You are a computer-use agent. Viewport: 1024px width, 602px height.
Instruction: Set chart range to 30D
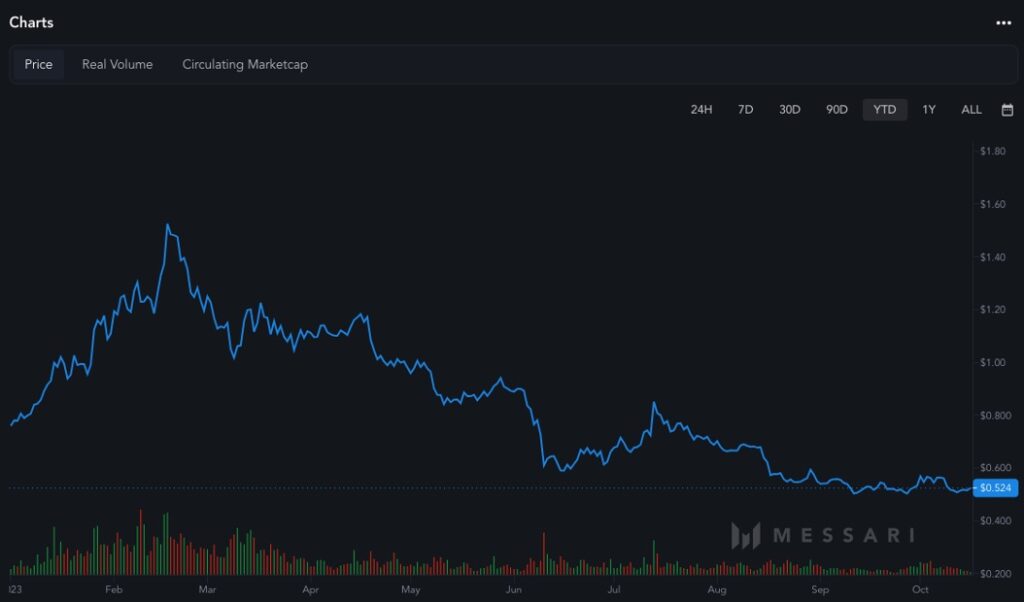point(790,110)
